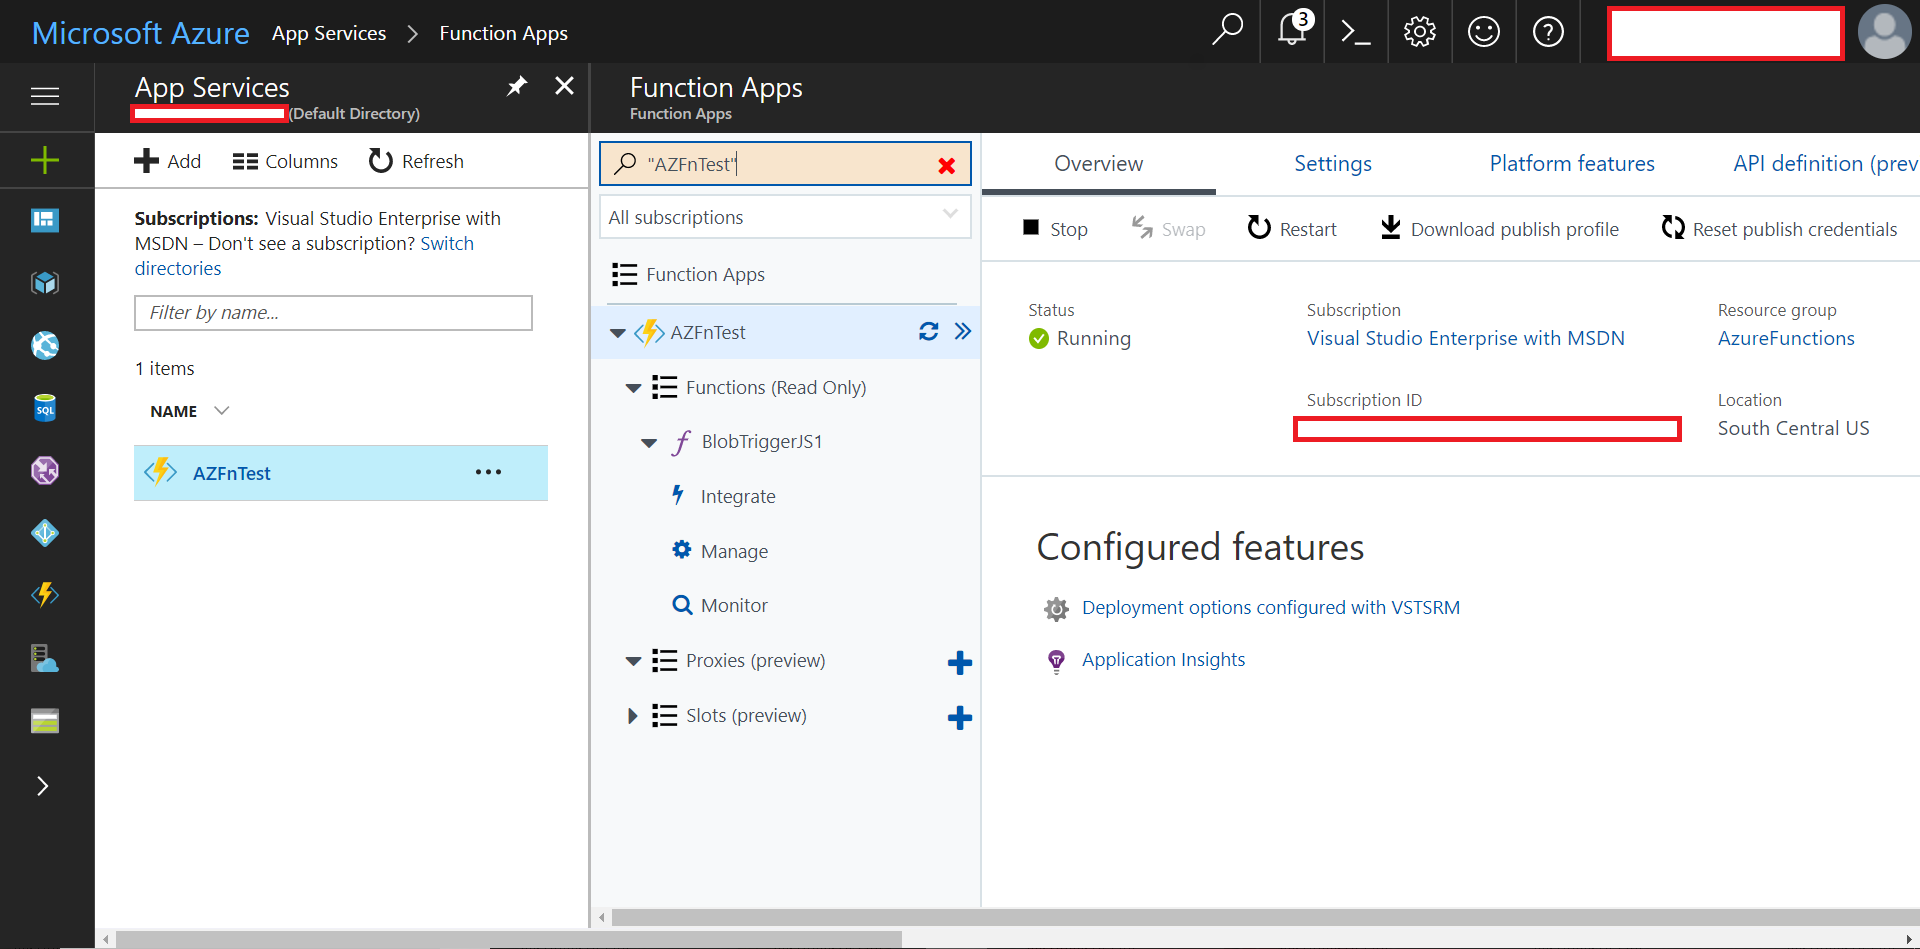Switch to the Settings tab
The image size is (1920, 949).
pos(1333,163)
